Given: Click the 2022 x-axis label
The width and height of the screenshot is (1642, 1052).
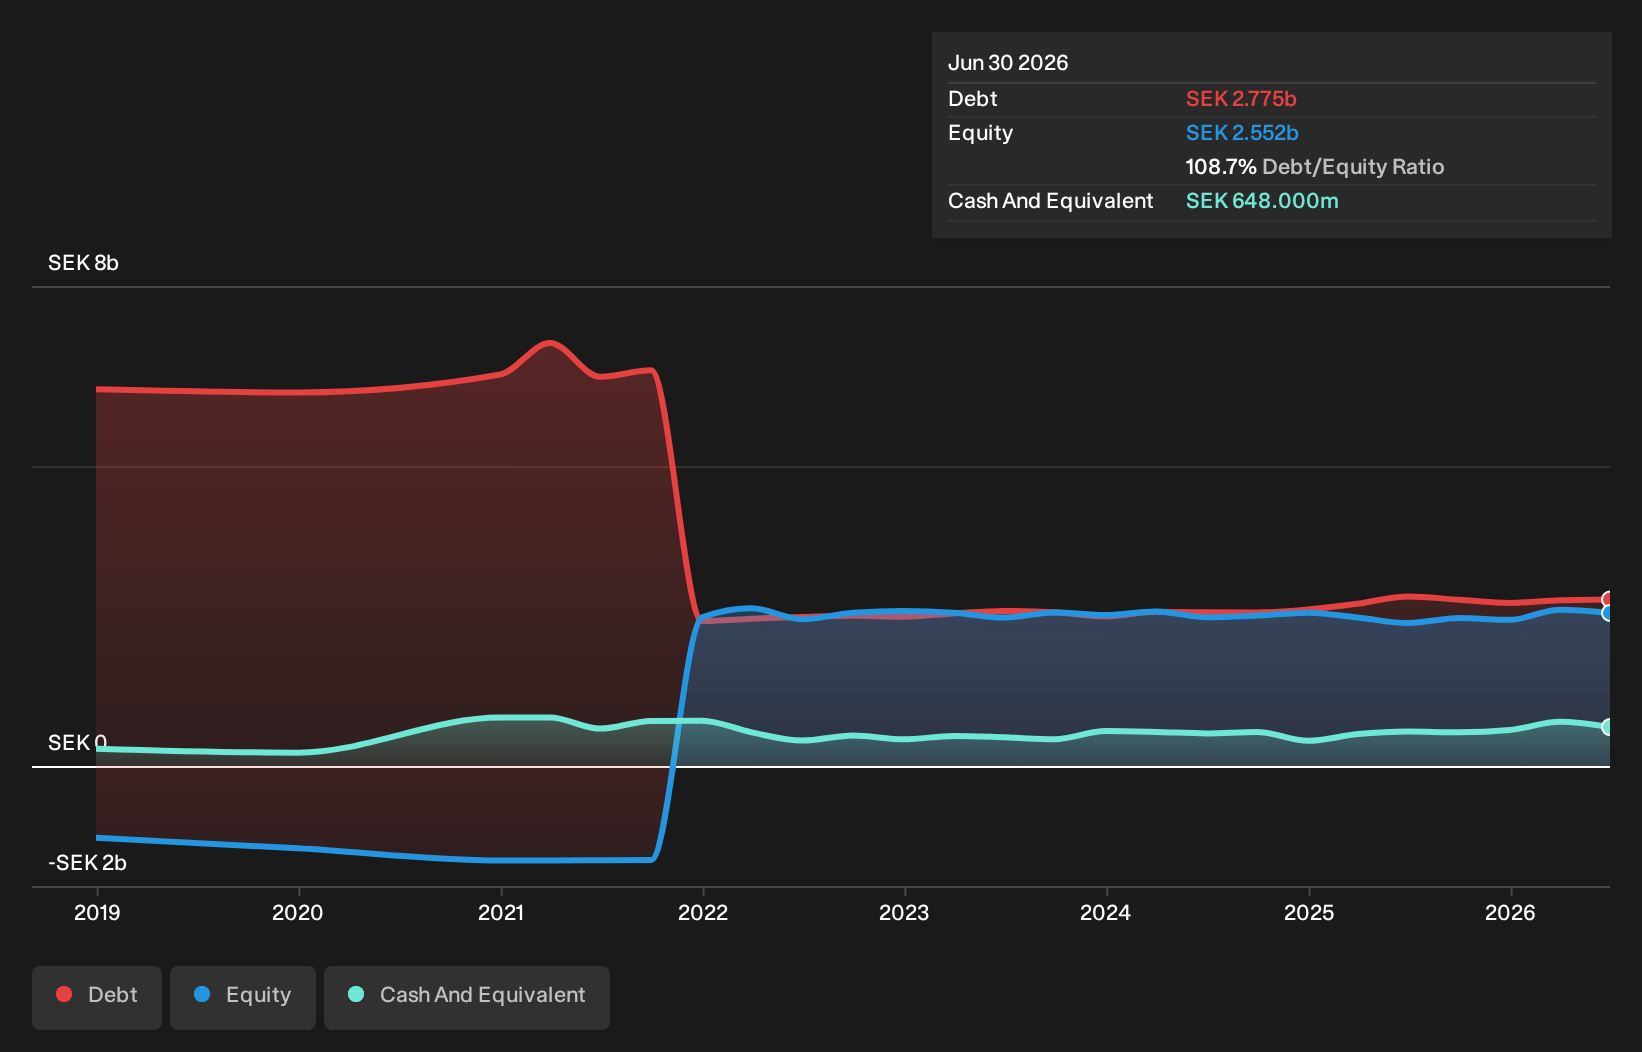Looking at the screenshot, I should (x=703, y=913).
